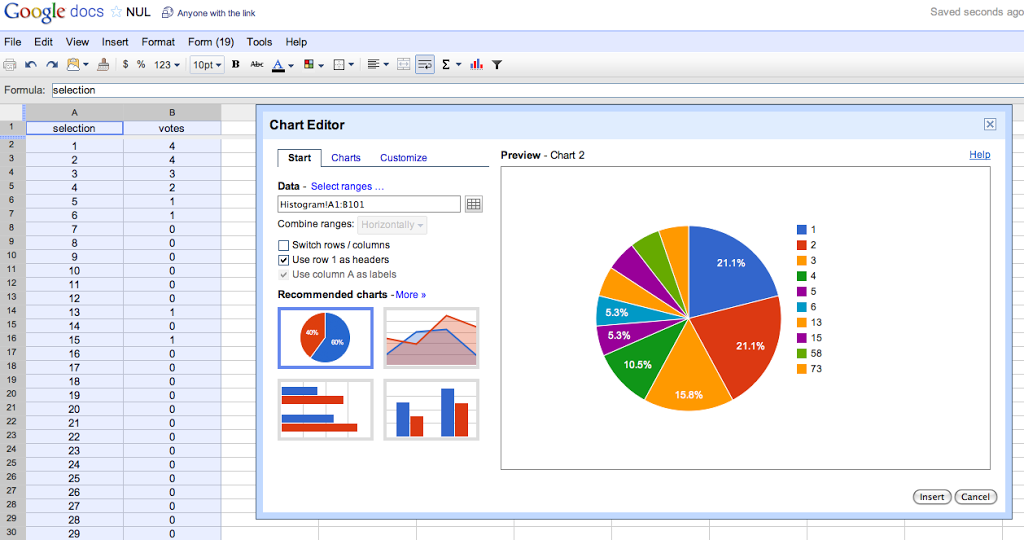Switch to the Charts tab

click(x=345, y=158)
